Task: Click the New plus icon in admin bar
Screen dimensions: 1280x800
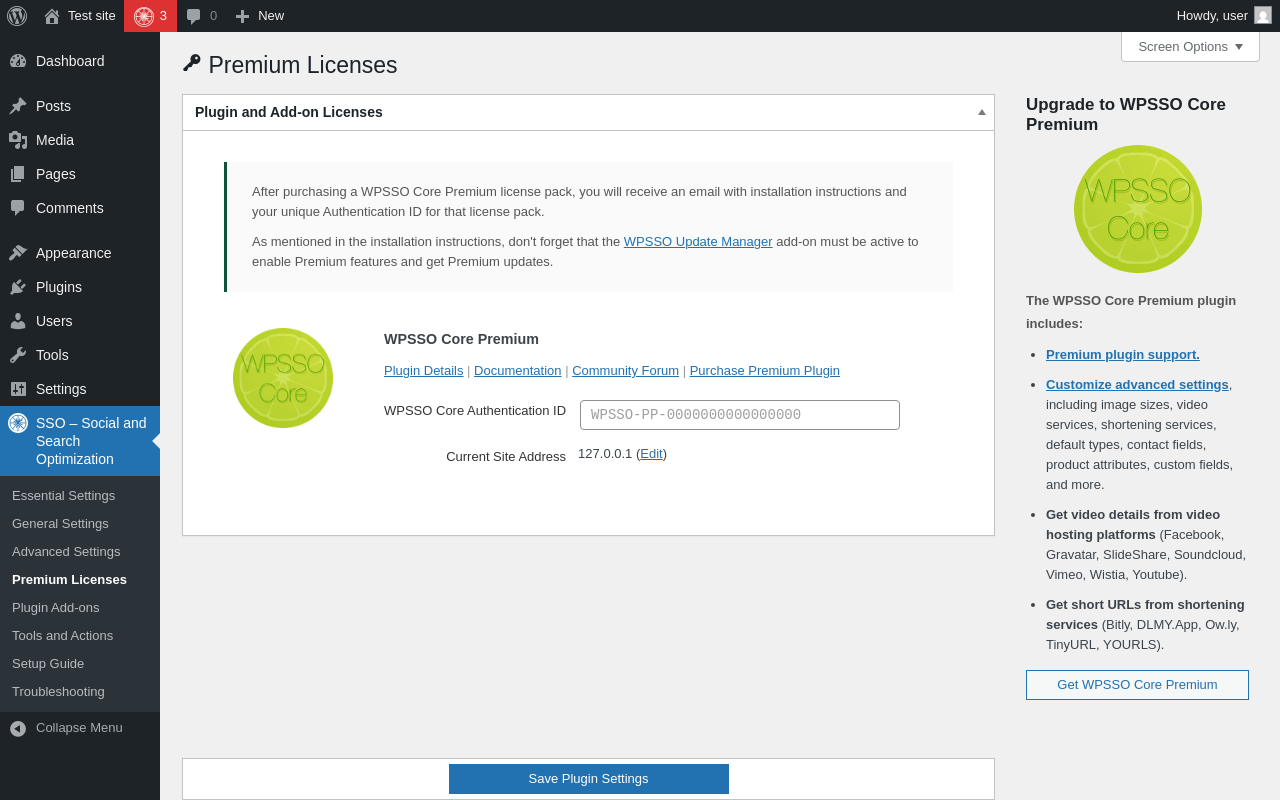Action: click(x=242, y=16)
